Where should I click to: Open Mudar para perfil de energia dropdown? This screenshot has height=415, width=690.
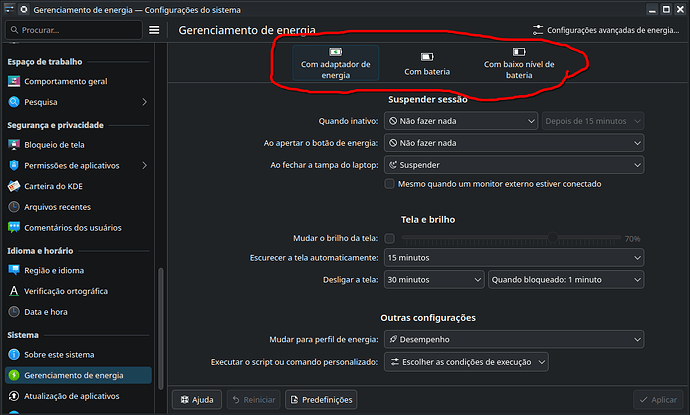coord(513,340)
